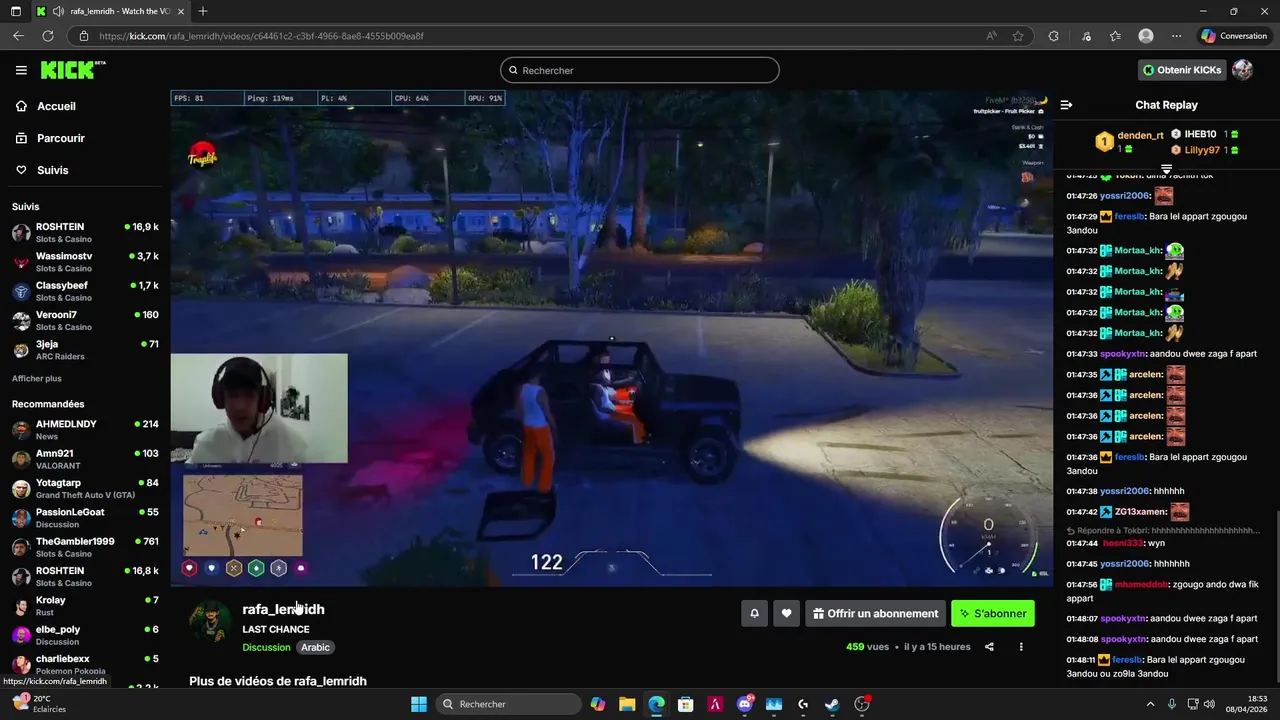Open charliebexx Pokemon channel
This screenshot has height=720, width=1280.
[85, 664]
